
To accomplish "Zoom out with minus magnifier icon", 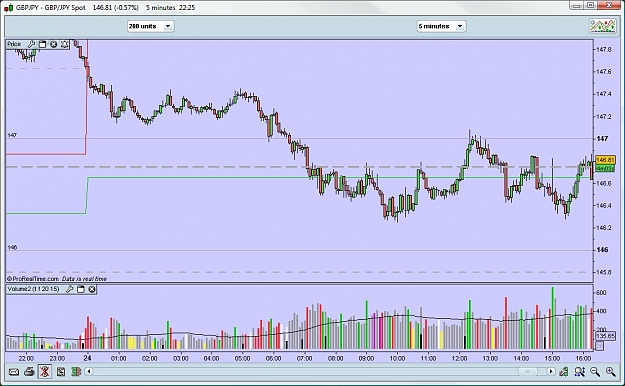I will pyautogui.click(x=595, y=372).
